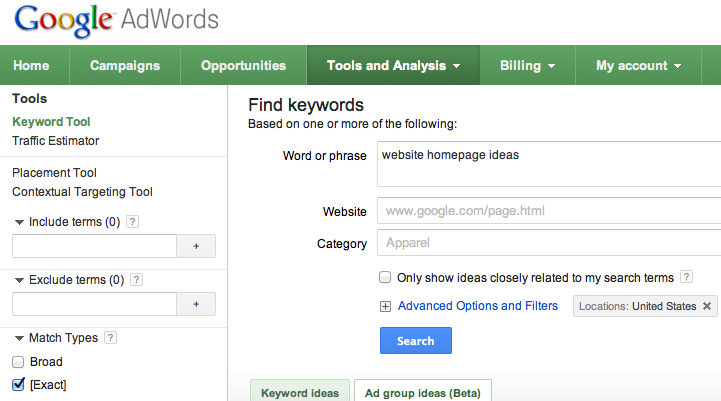Open help for closely related ideas option
Screen dimensions: 721x401
687,277
